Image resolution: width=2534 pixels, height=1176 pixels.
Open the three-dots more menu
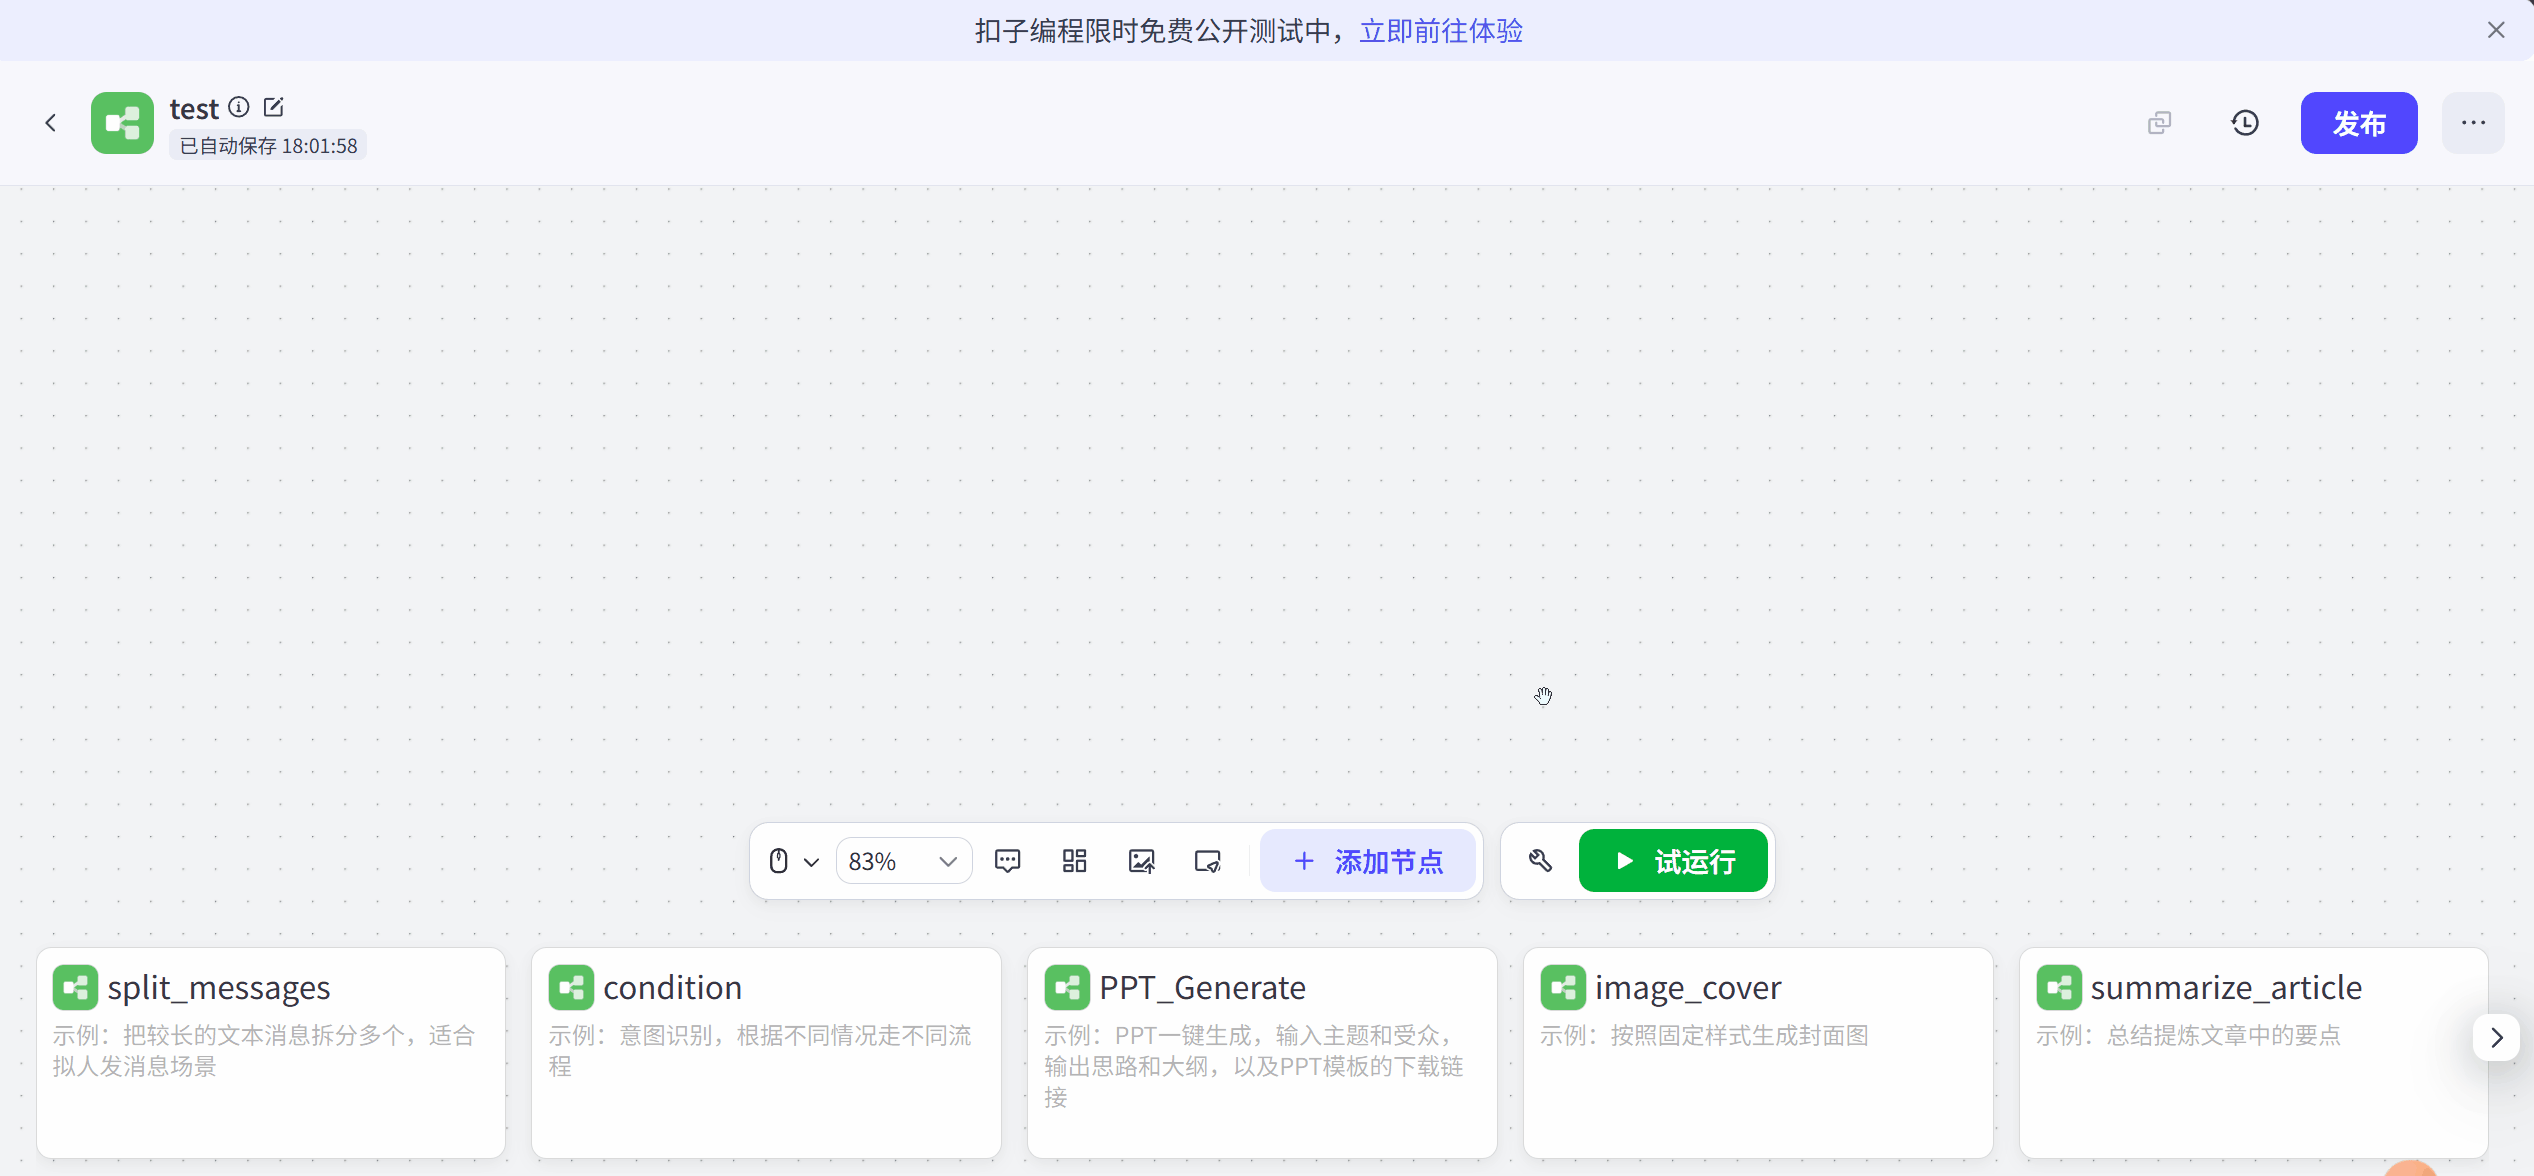[2473, 123]
